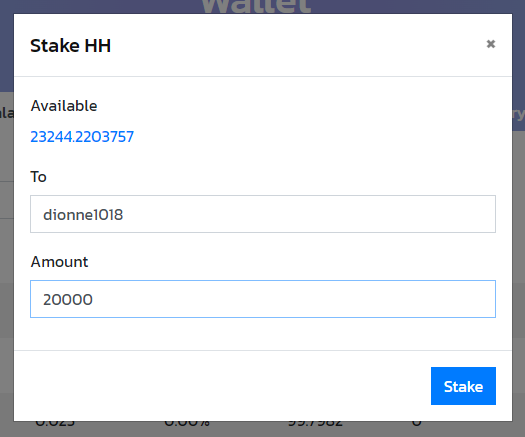Click the dimmed 0.025 value below the dialog
525x437 pixels.
(x=55, y=424)
